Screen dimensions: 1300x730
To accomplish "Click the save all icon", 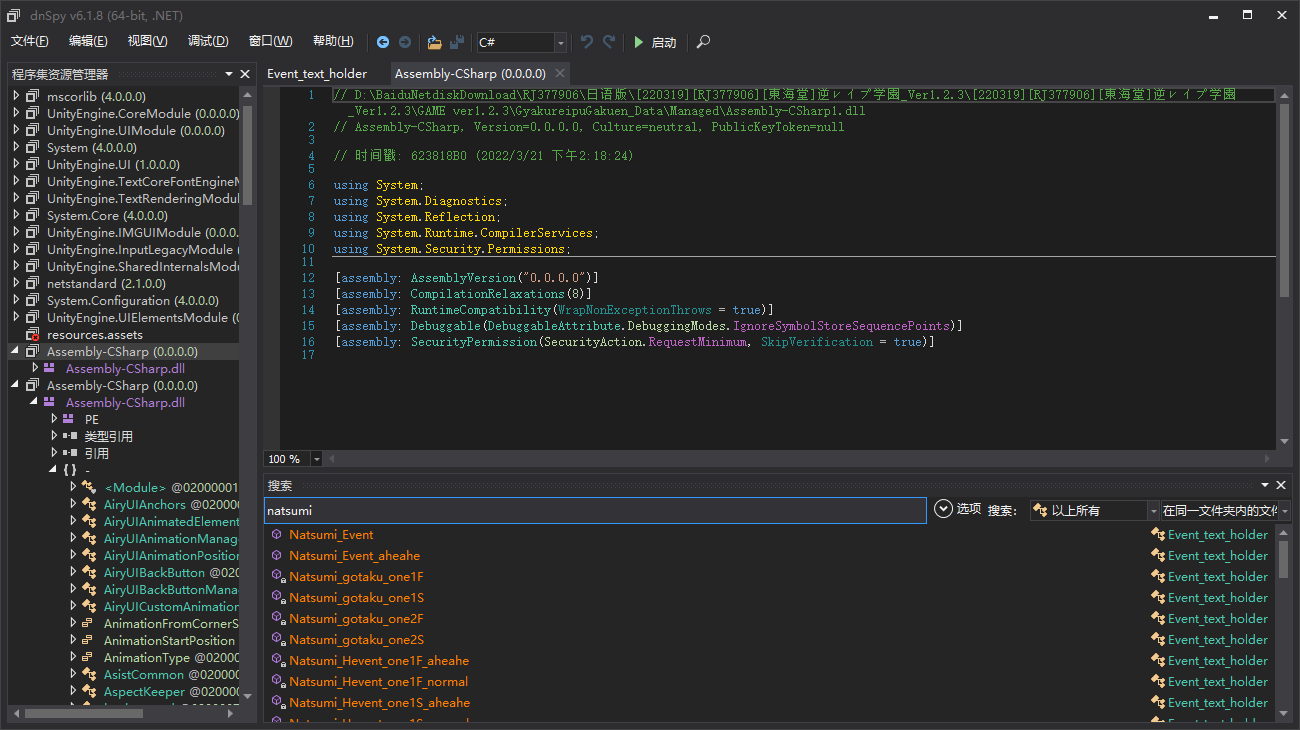I will (x=457, y=42).
